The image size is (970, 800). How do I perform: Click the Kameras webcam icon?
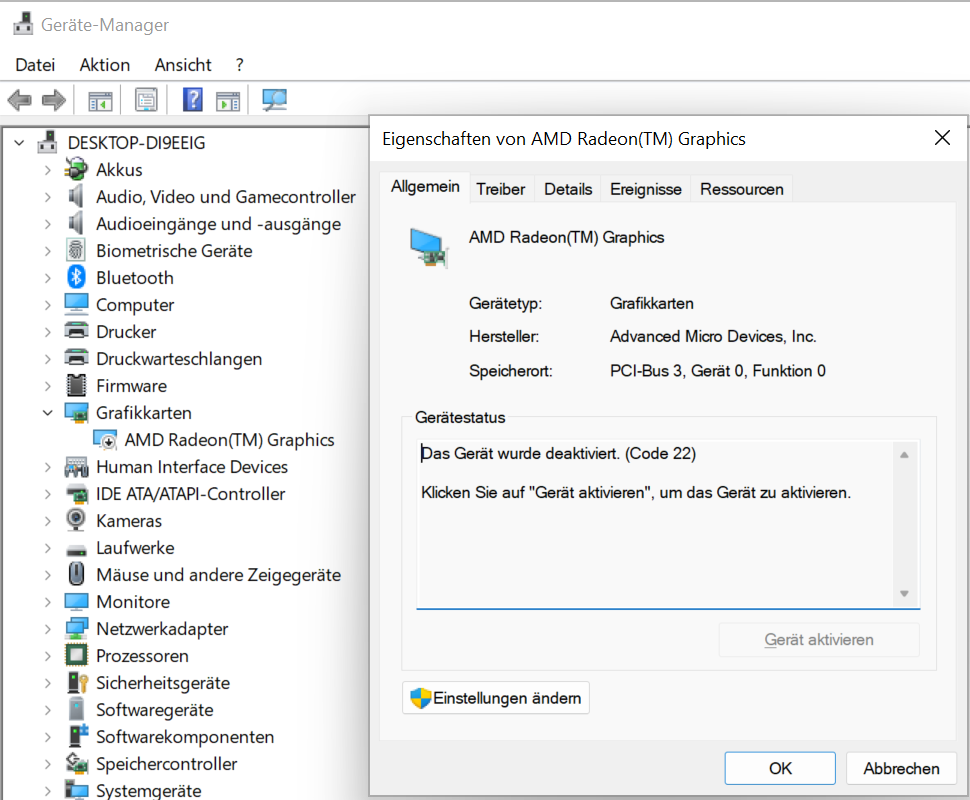point(76,520)
